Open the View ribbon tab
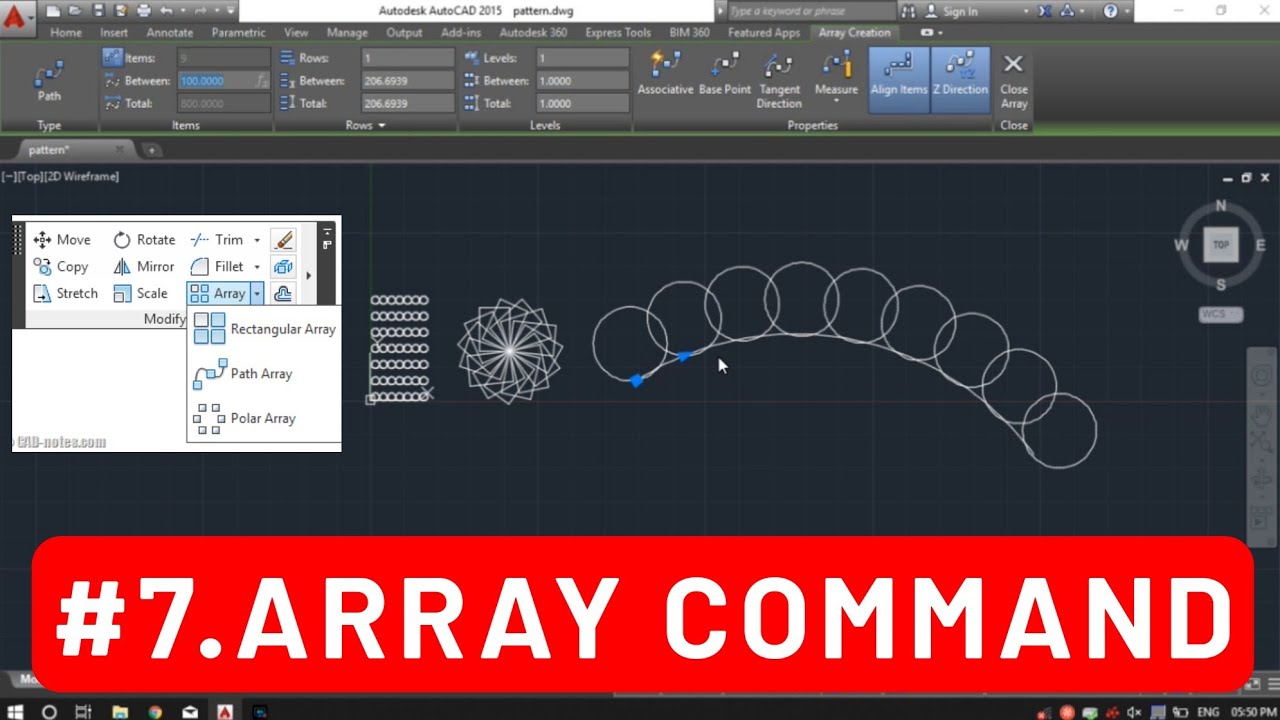This screenshot has width=1280, height=720. tap(296, 33)
